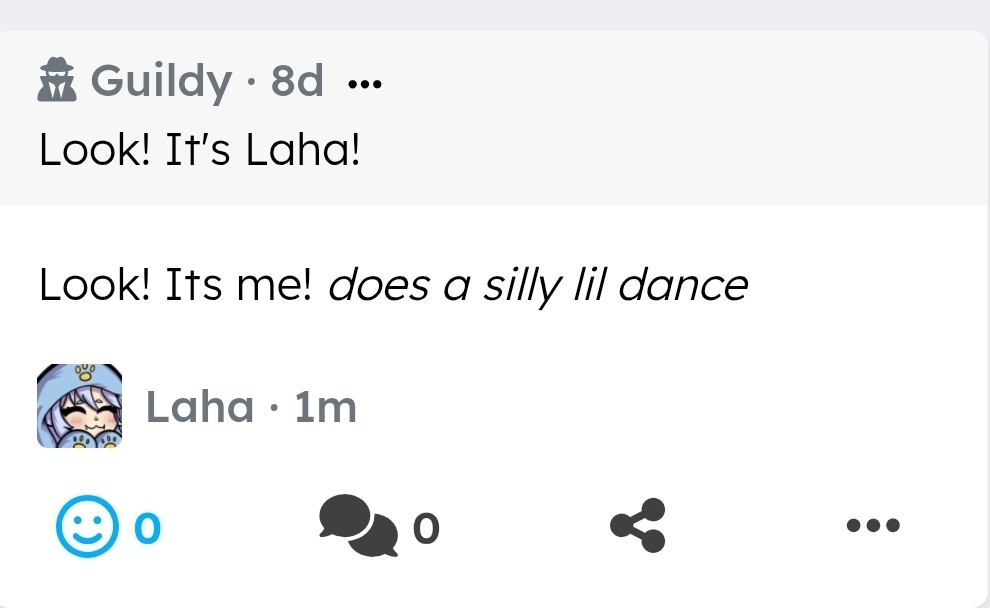Click the italic text "does a silly lil dance"
The width and height of the screenshot is (990, 608).
[x=537, y=286]
